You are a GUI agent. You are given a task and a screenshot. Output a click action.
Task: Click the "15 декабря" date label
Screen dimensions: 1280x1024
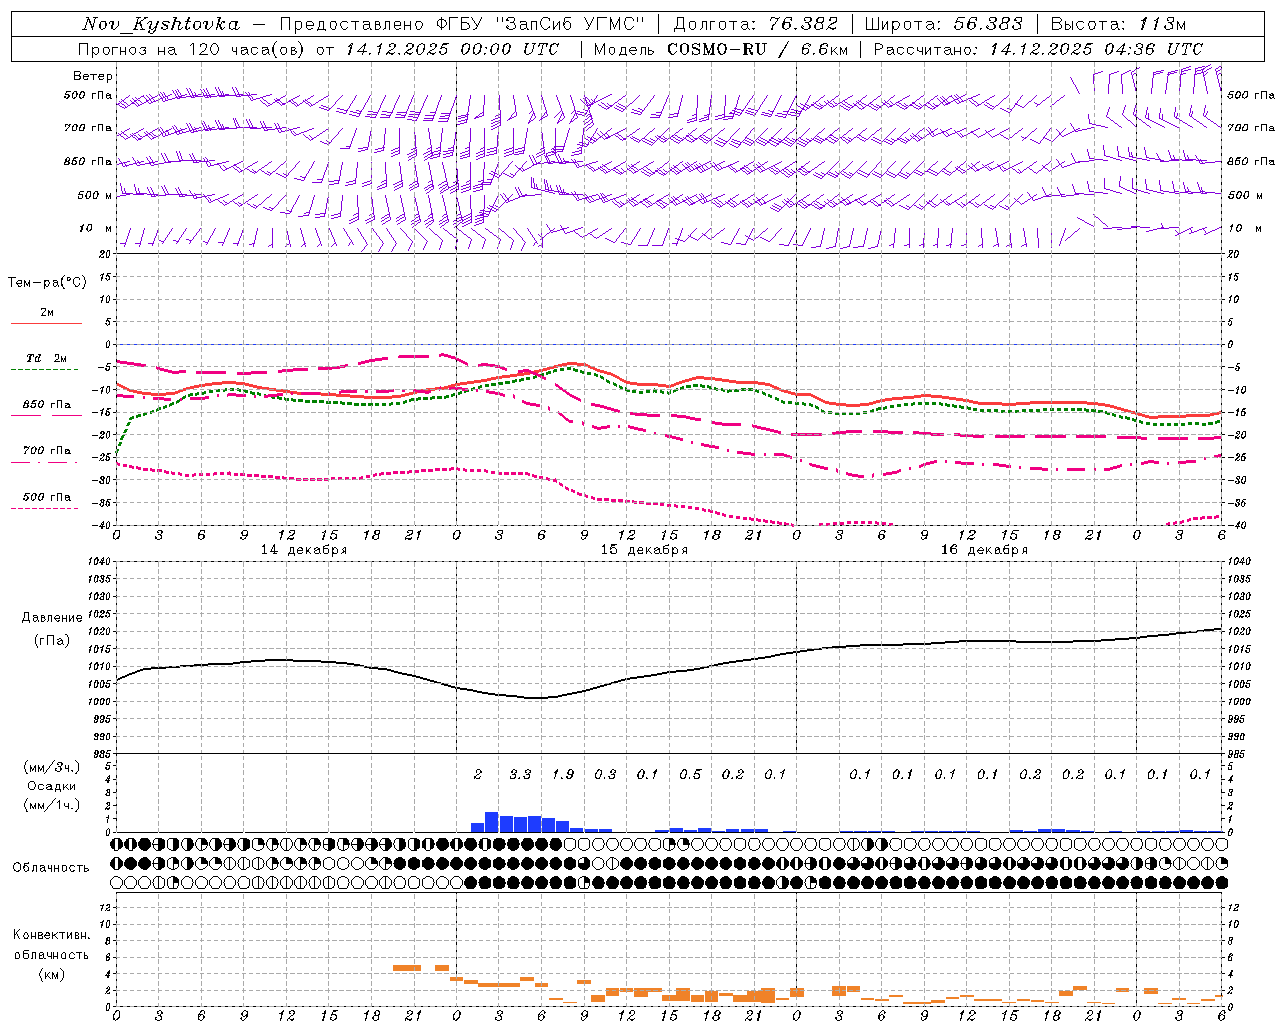[x=644, y=550]
